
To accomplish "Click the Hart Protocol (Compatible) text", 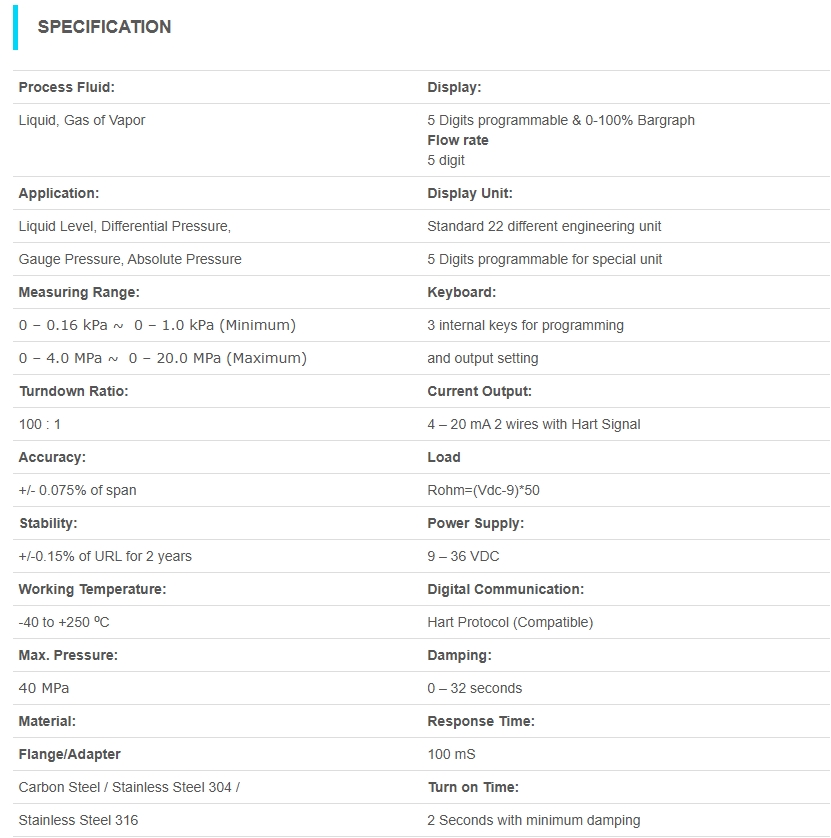I will tap(510, 622).
